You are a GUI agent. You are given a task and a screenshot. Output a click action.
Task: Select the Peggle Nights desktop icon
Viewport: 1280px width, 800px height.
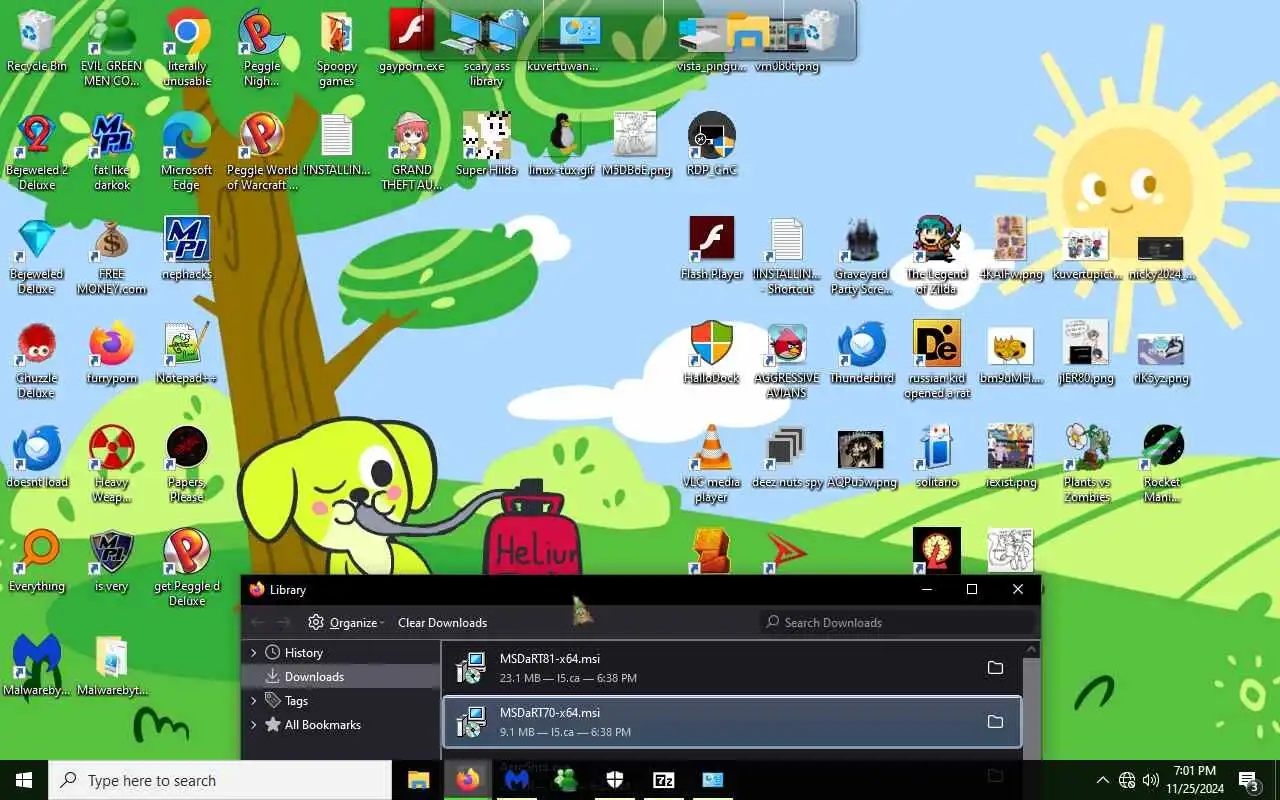(261, 48)
